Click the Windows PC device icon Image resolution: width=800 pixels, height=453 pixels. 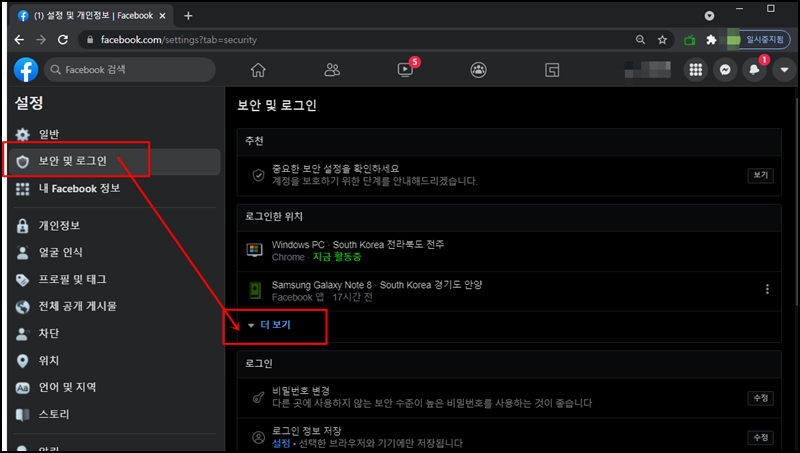[x=255, y=250]
